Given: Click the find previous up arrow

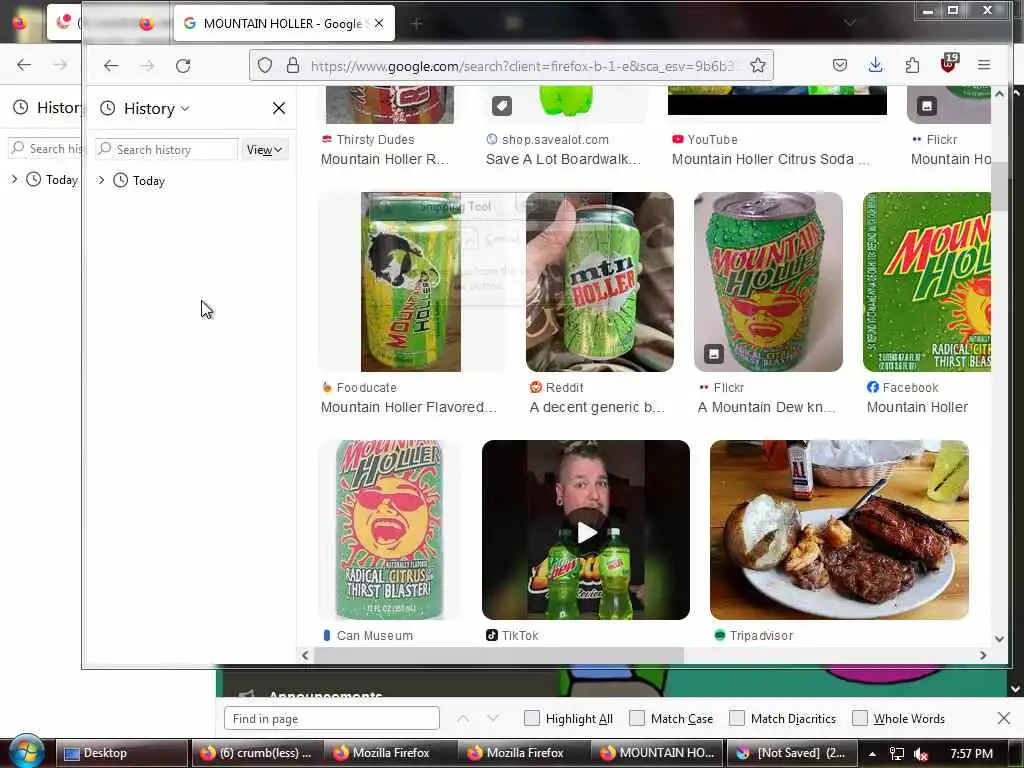Looking at the screenshot, I should 463,718.
